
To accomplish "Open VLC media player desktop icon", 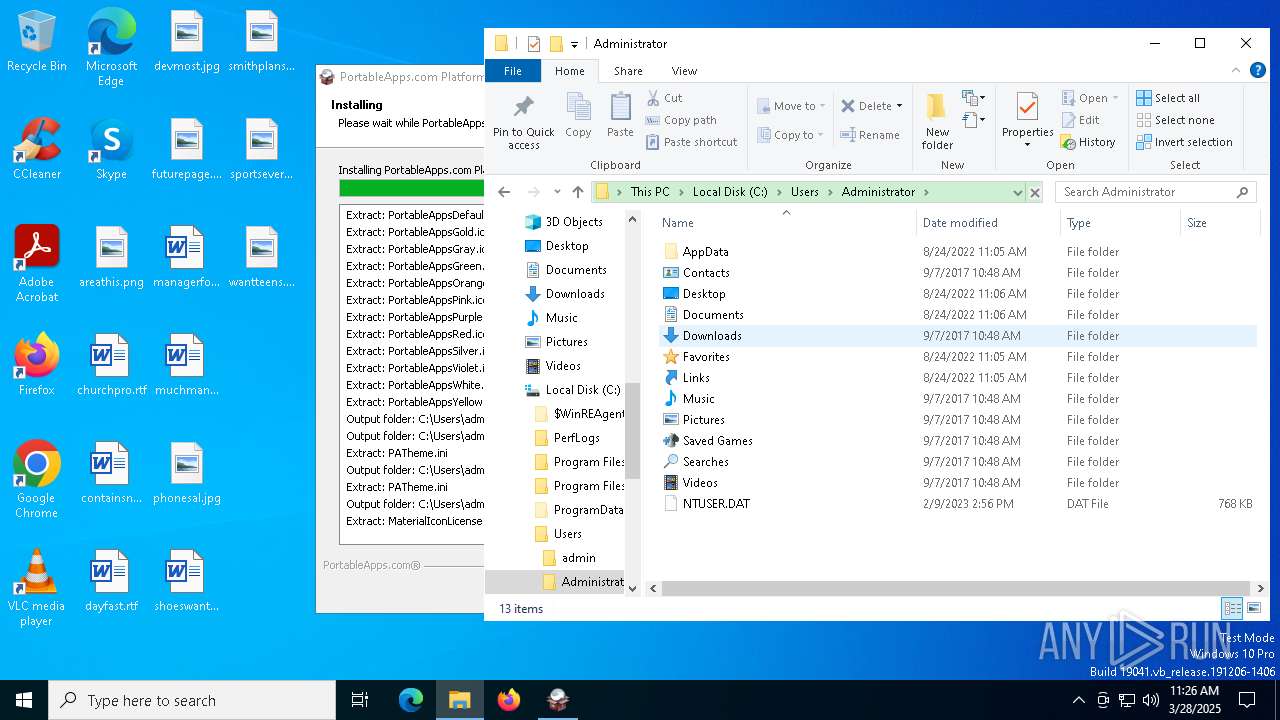I will (36, 588).
